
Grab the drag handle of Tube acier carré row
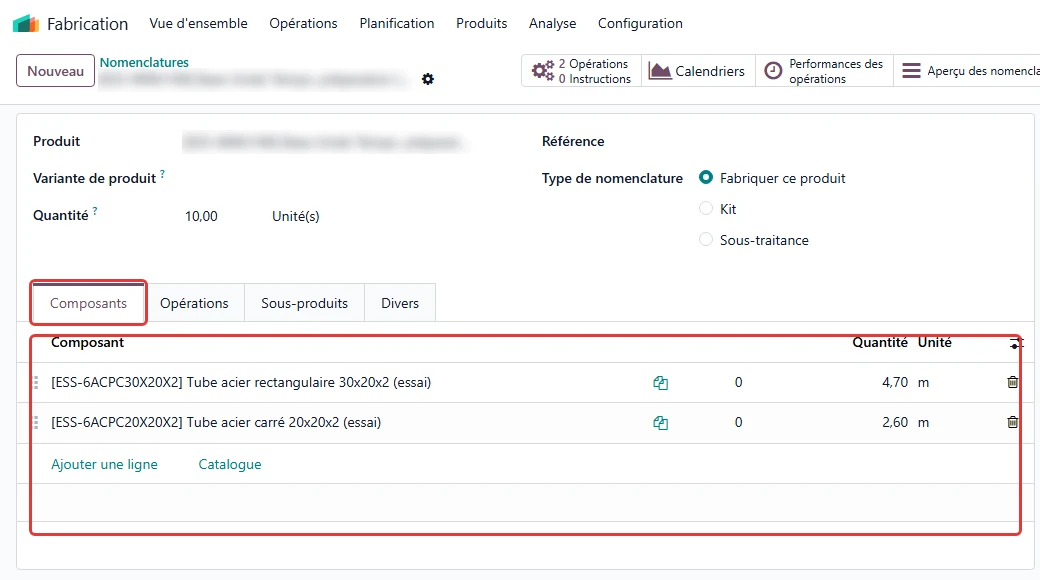pos(36,422)
